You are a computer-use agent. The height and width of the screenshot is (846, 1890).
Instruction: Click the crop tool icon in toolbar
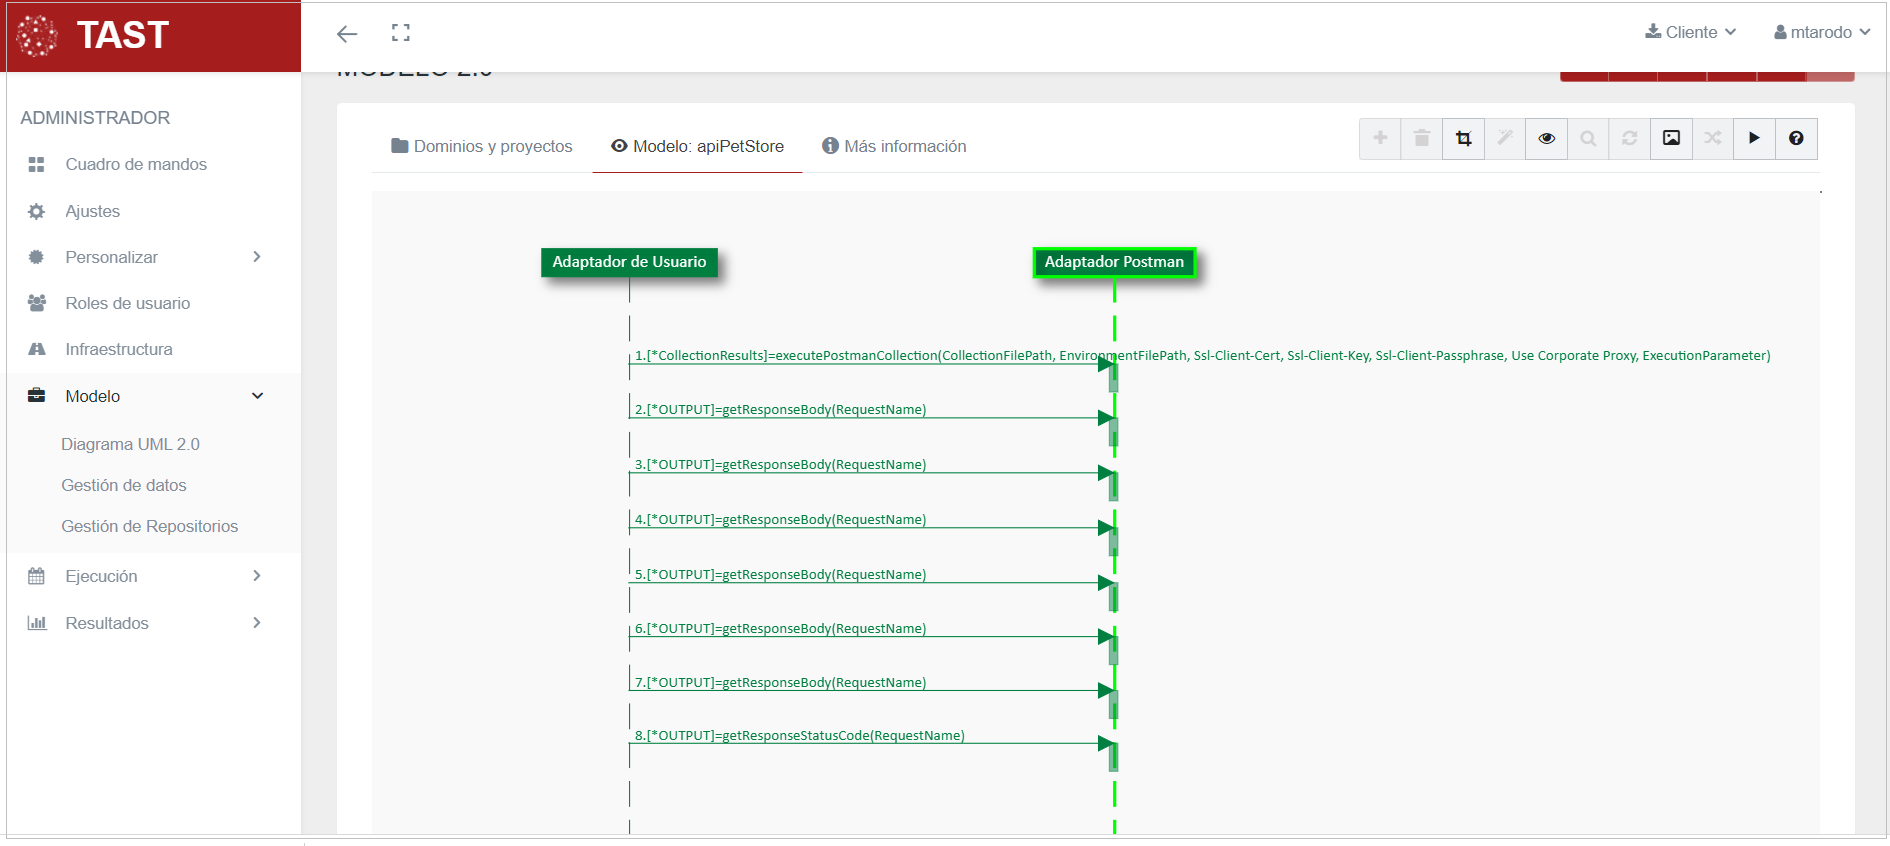coord(1463,139)
